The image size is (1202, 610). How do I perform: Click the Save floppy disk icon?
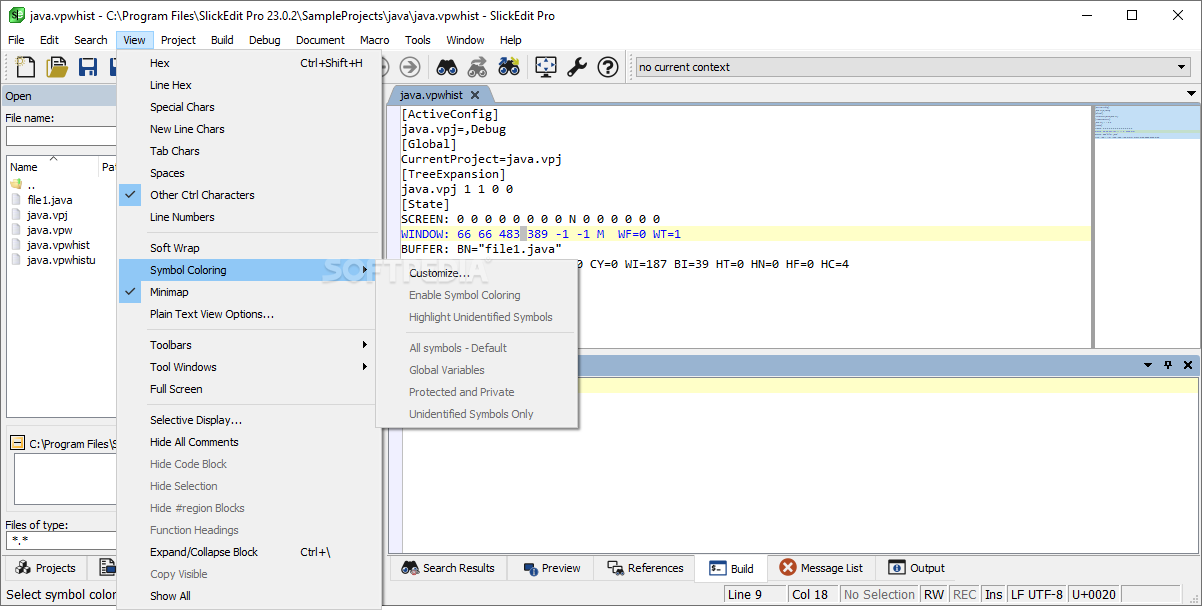point(88,67)
